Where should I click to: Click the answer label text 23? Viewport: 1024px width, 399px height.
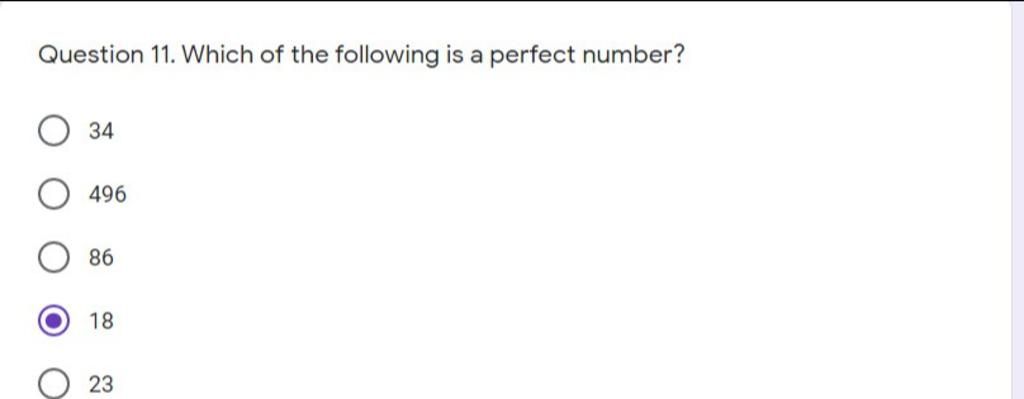tap(101, 384)
